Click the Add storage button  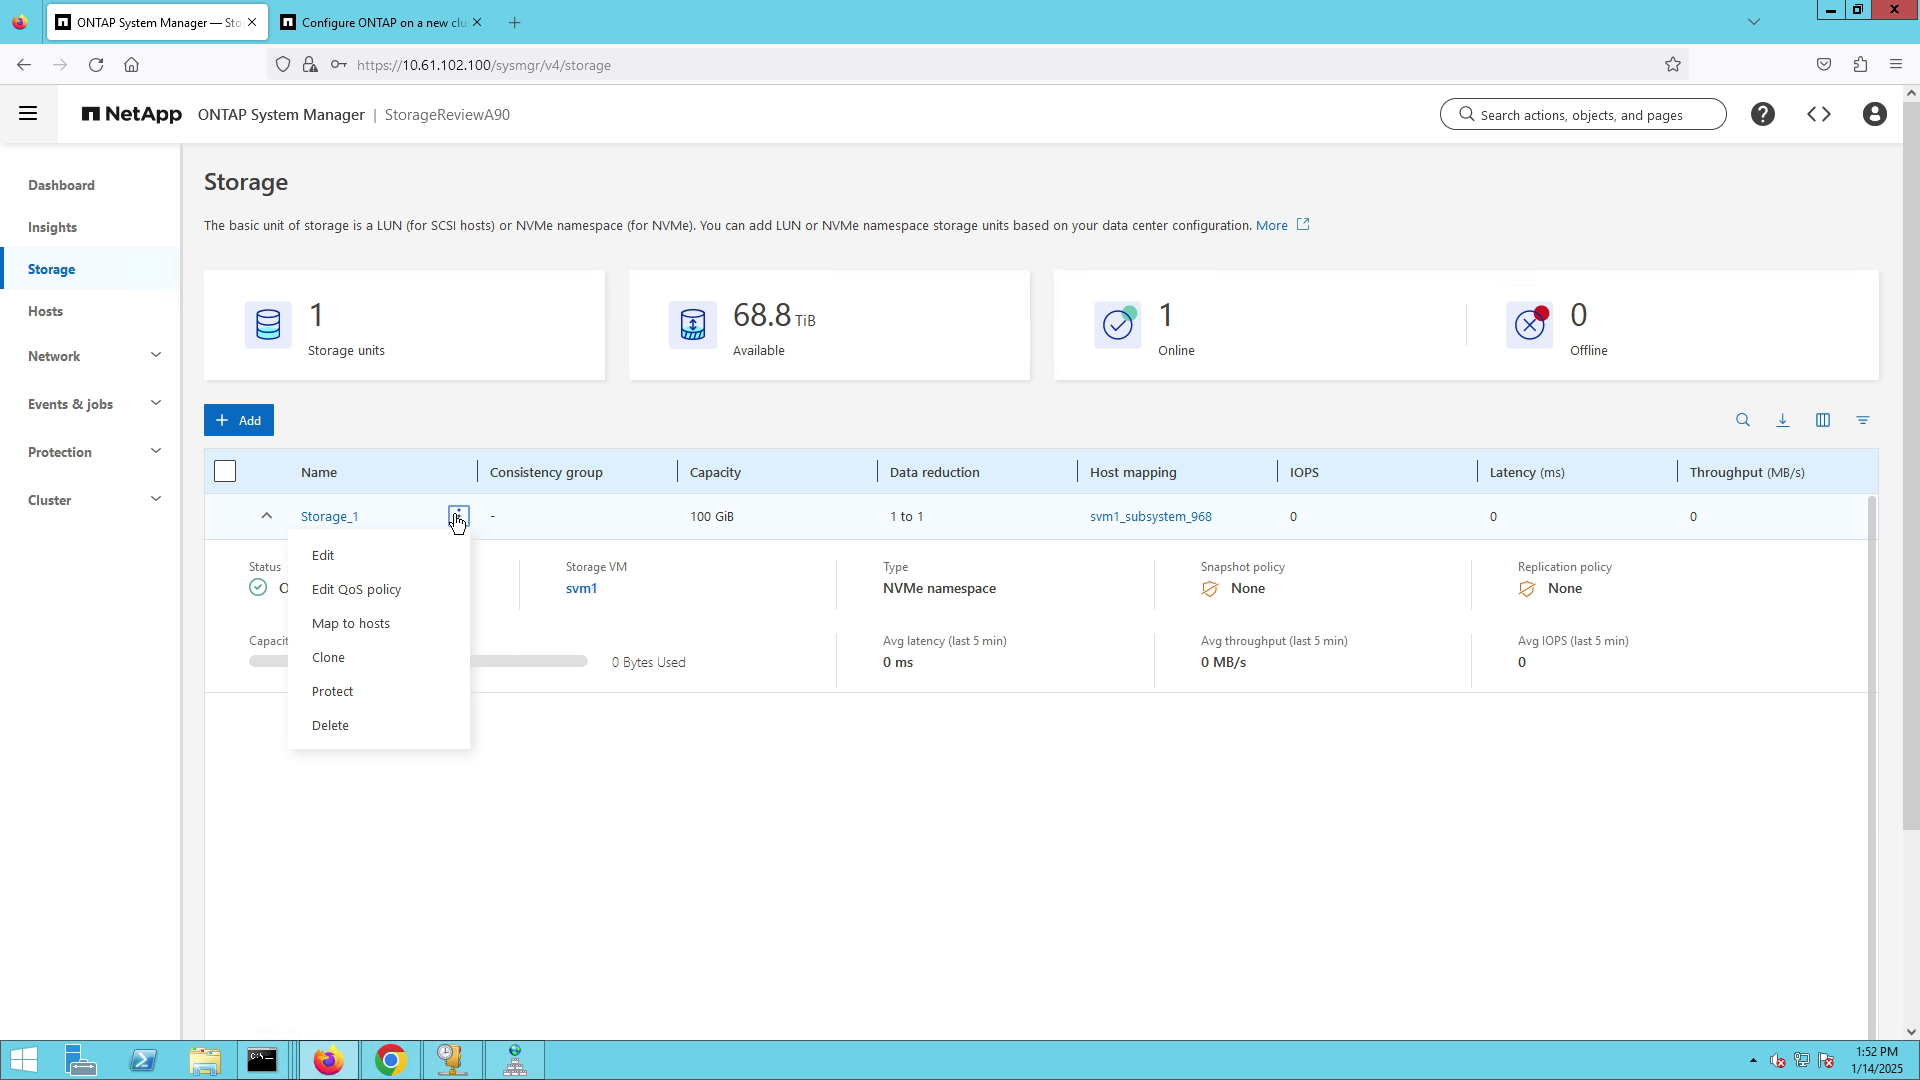tap(239, 420)
